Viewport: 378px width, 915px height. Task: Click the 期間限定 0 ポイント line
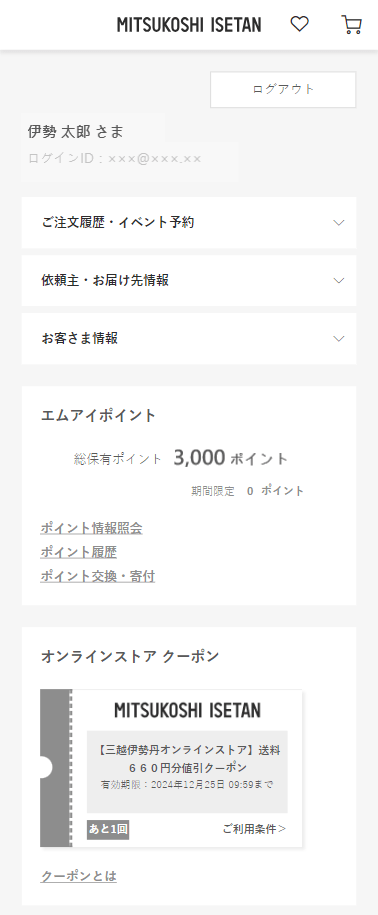247,491
